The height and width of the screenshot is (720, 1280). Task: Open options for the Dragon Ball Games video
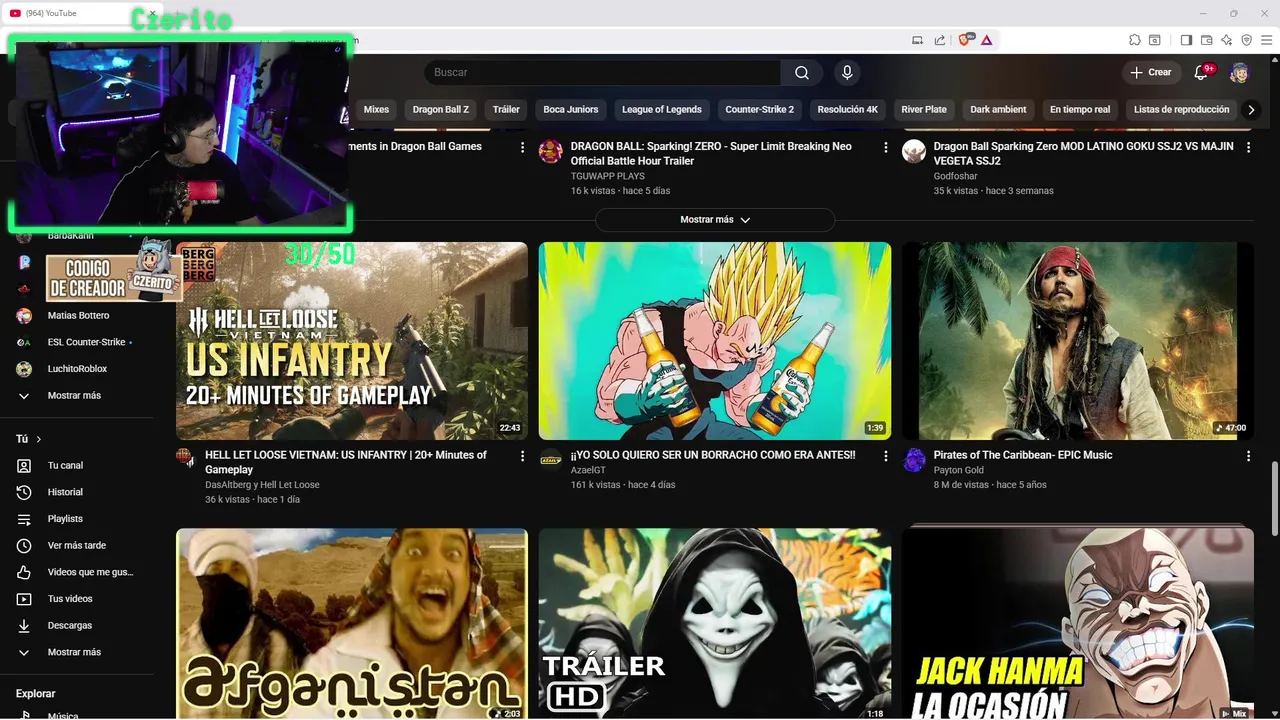coord(522,147)
